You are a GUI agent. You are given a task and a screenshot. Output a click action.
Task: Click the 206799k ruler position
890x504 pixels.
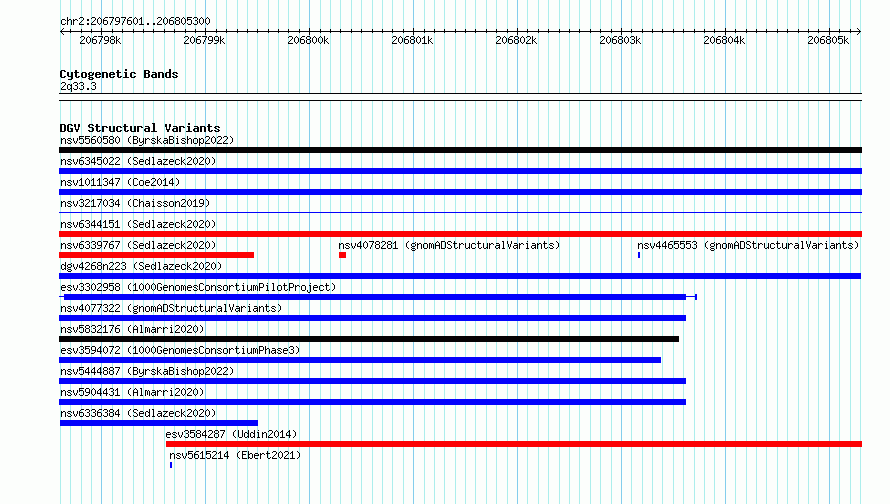[x=204, y=40]
